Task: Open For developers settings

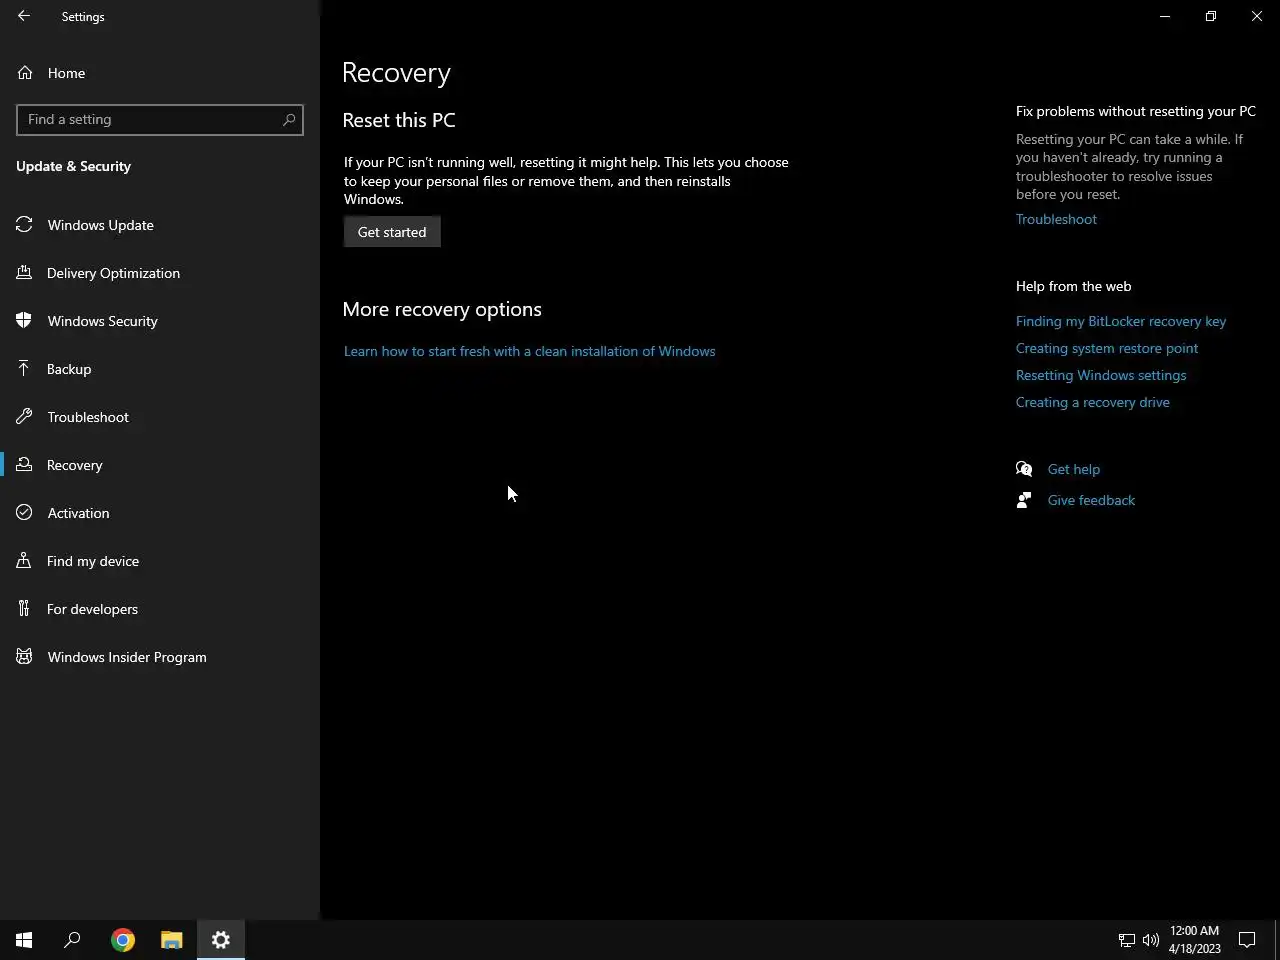Action: pos(160,609)
